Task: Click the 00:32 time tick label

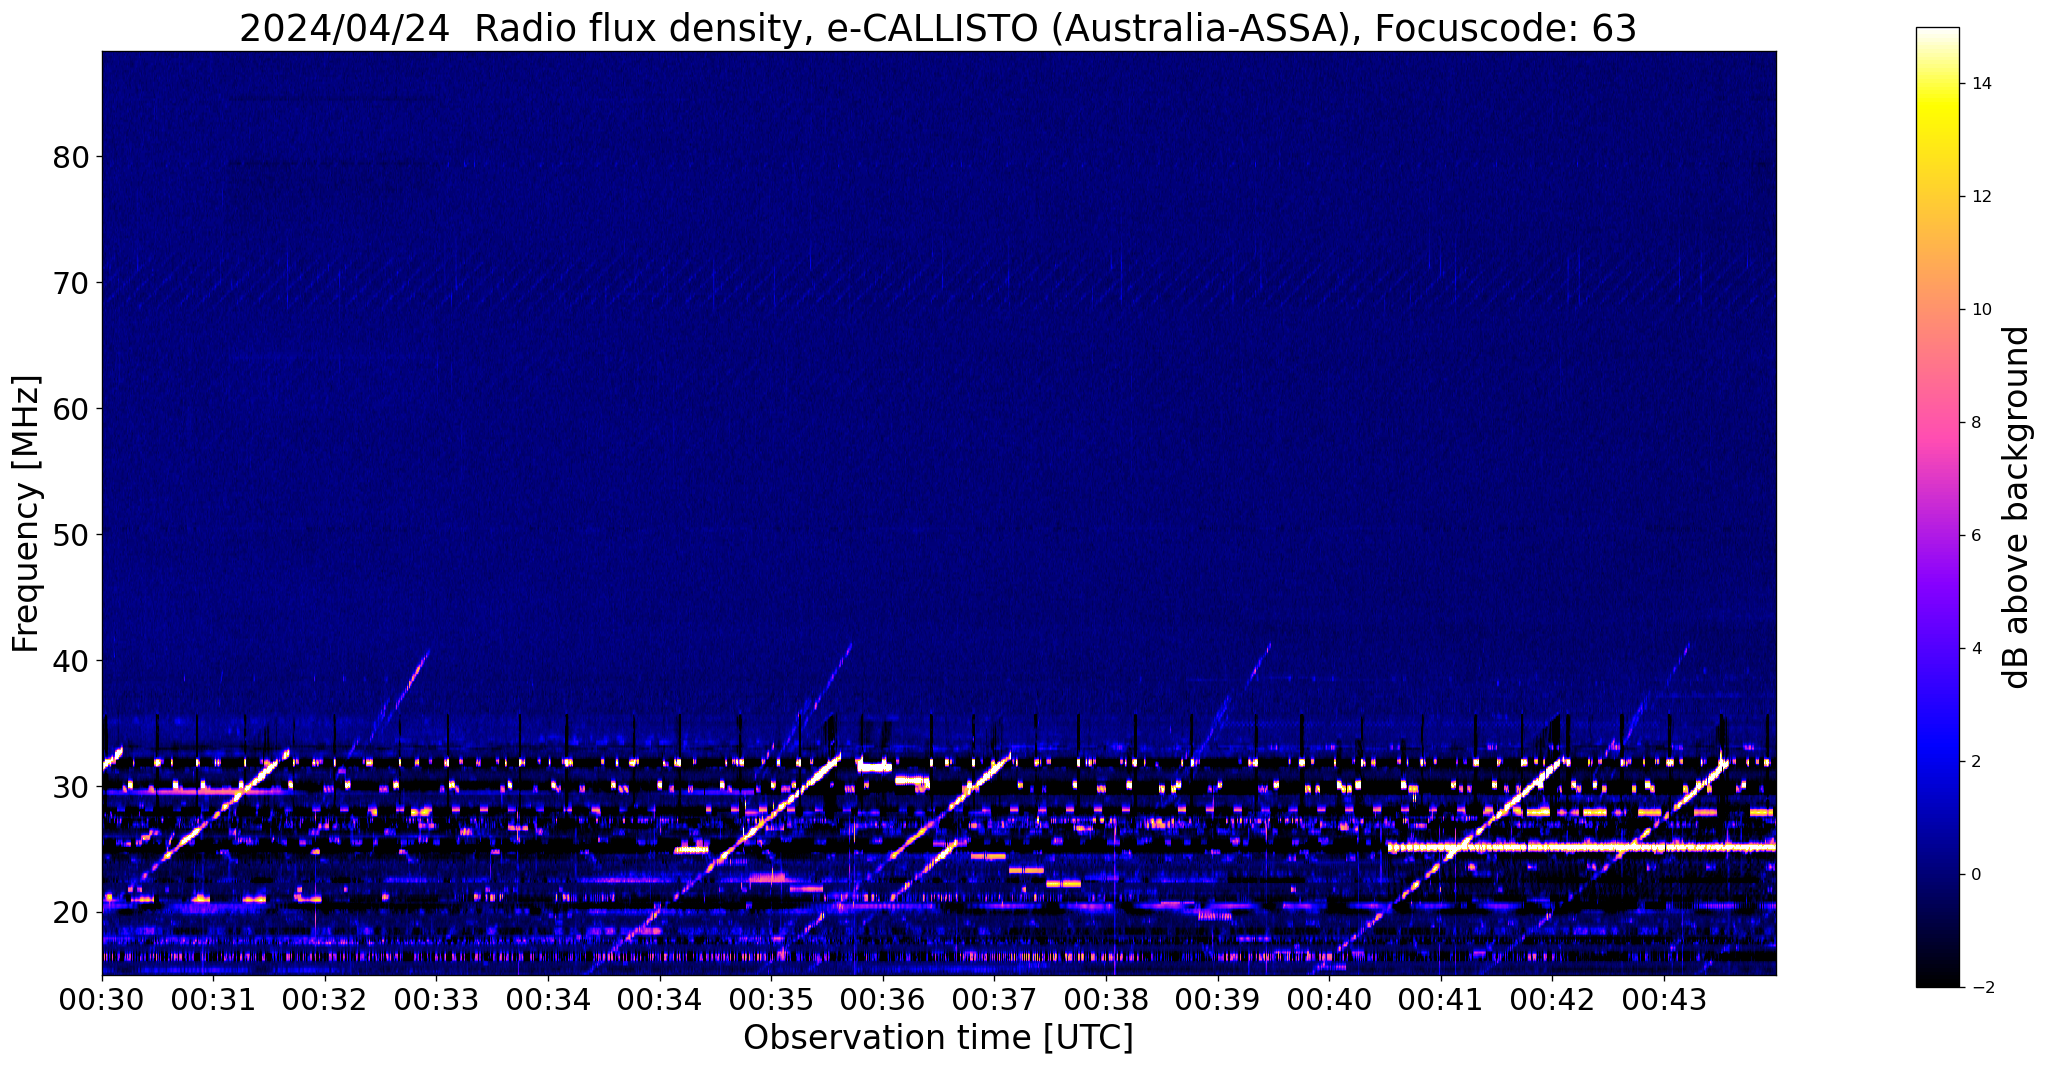Action: (325, 1001)
